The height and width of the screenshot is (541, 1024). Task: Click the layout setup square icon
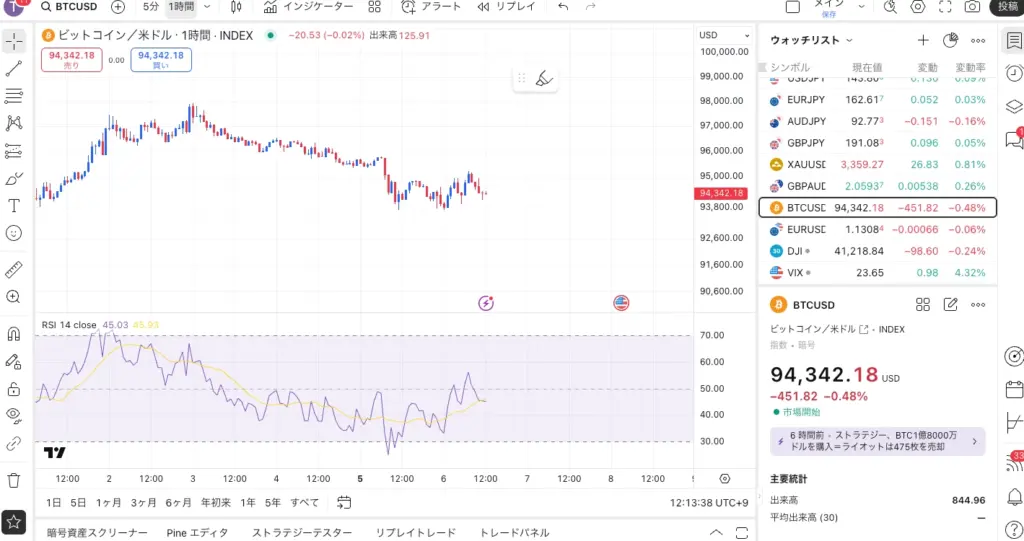pos(793,7)
